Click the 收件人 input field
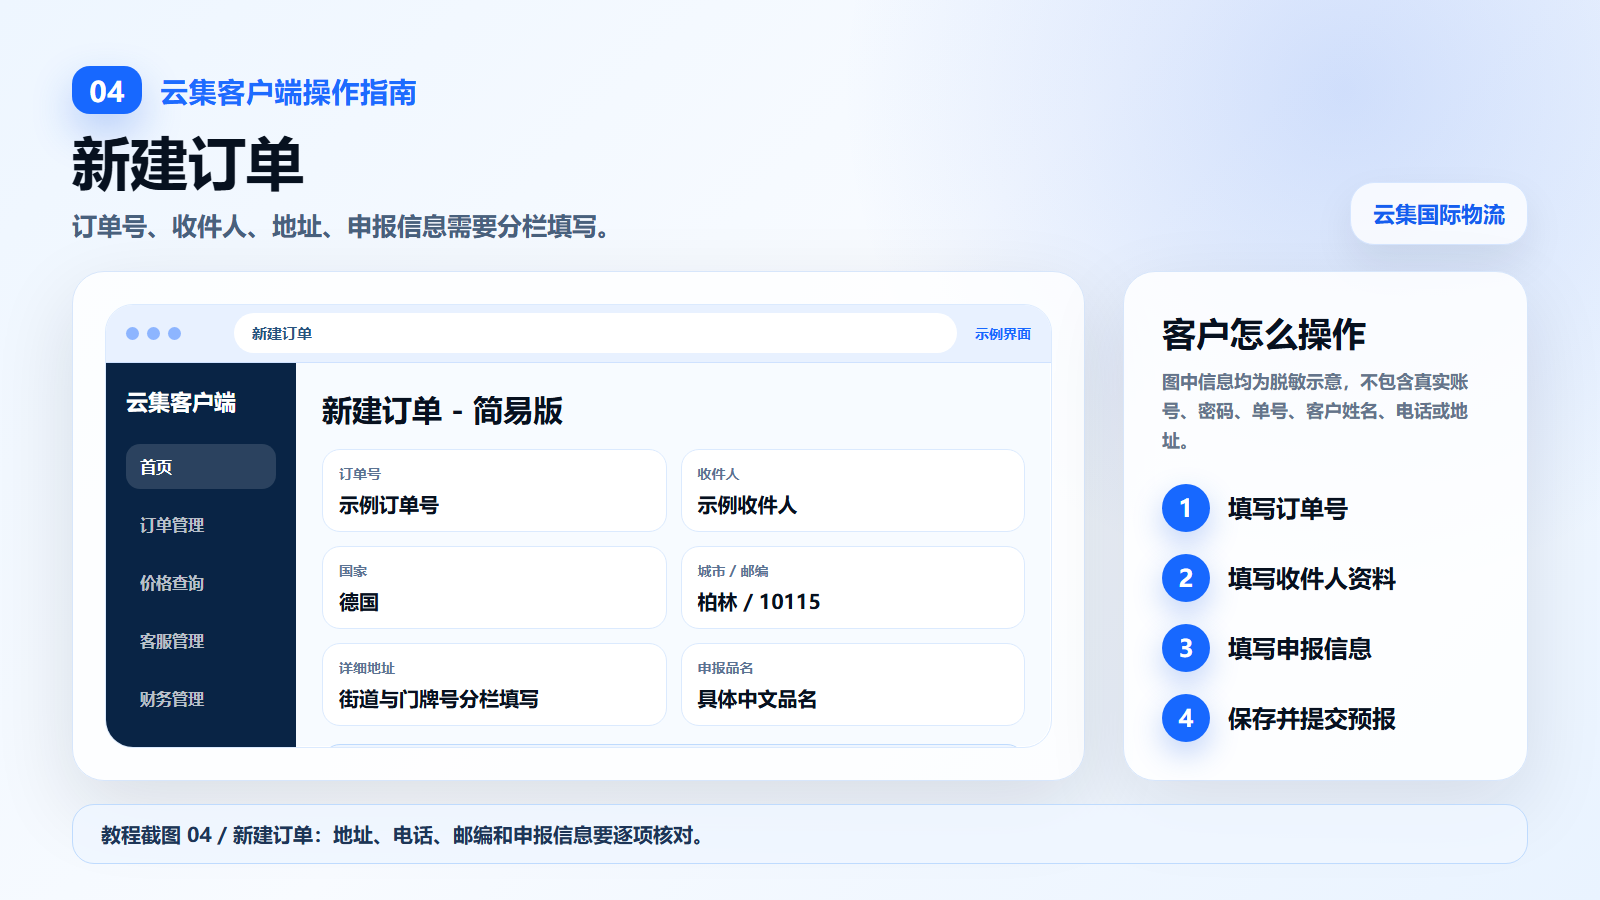 853,491
